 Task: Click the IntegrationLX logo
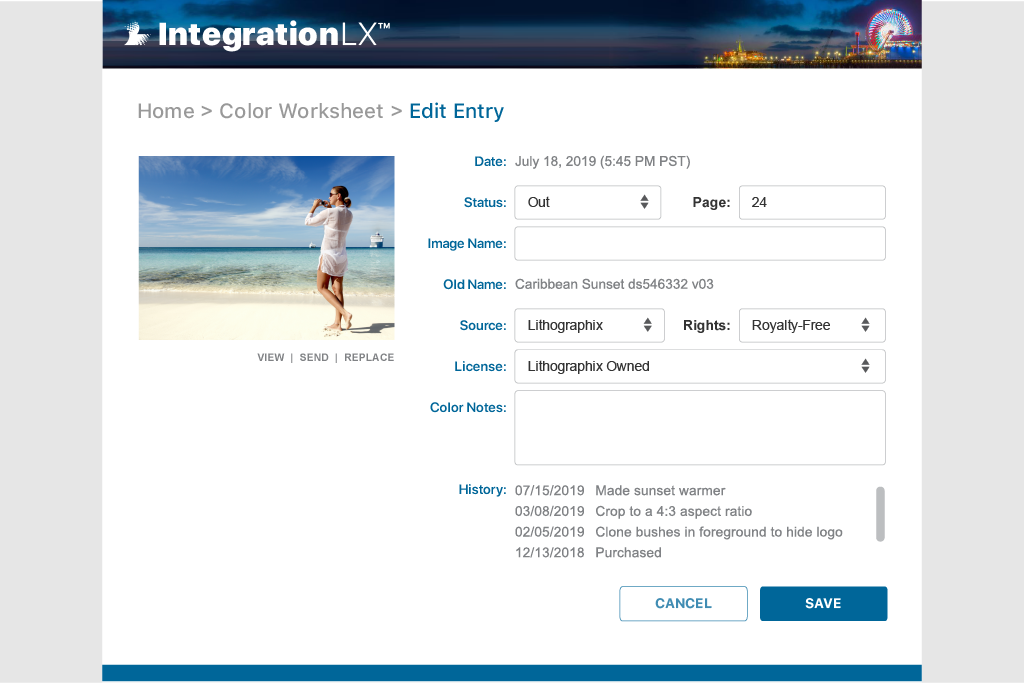[x=258, y=34]
